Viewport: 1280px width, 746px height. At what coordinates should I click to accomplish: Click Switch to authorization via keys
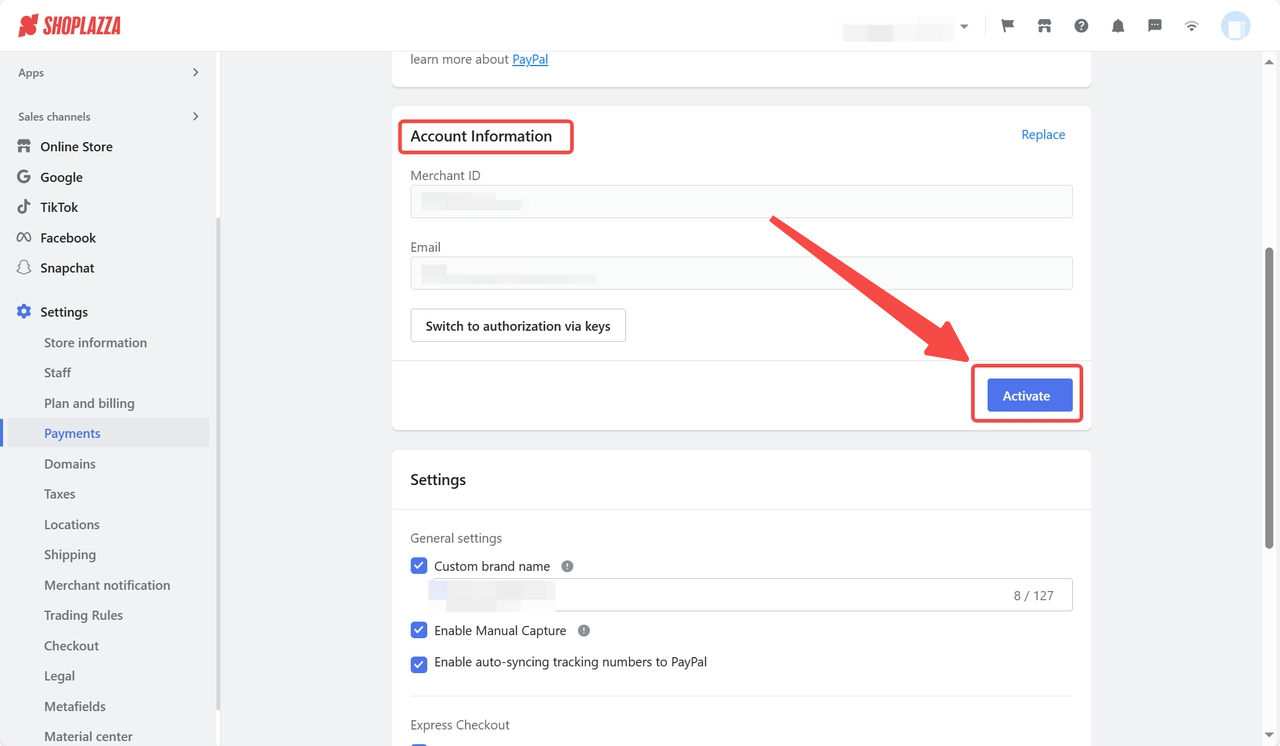pos(518,326)
